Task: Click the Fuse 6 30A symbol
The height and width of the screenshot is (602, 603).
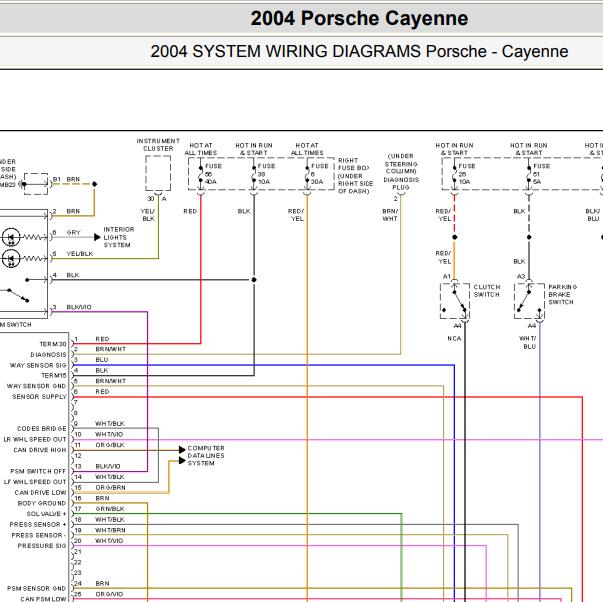Action: [x=307, y=174]
